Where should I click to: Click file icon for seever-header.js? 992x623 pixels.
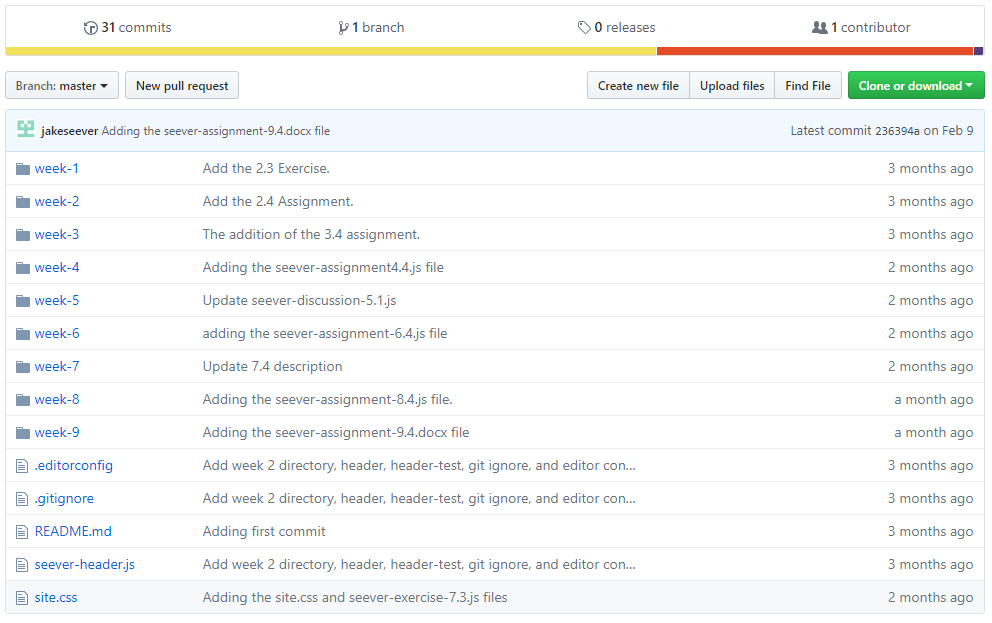[x=22, y=565]
